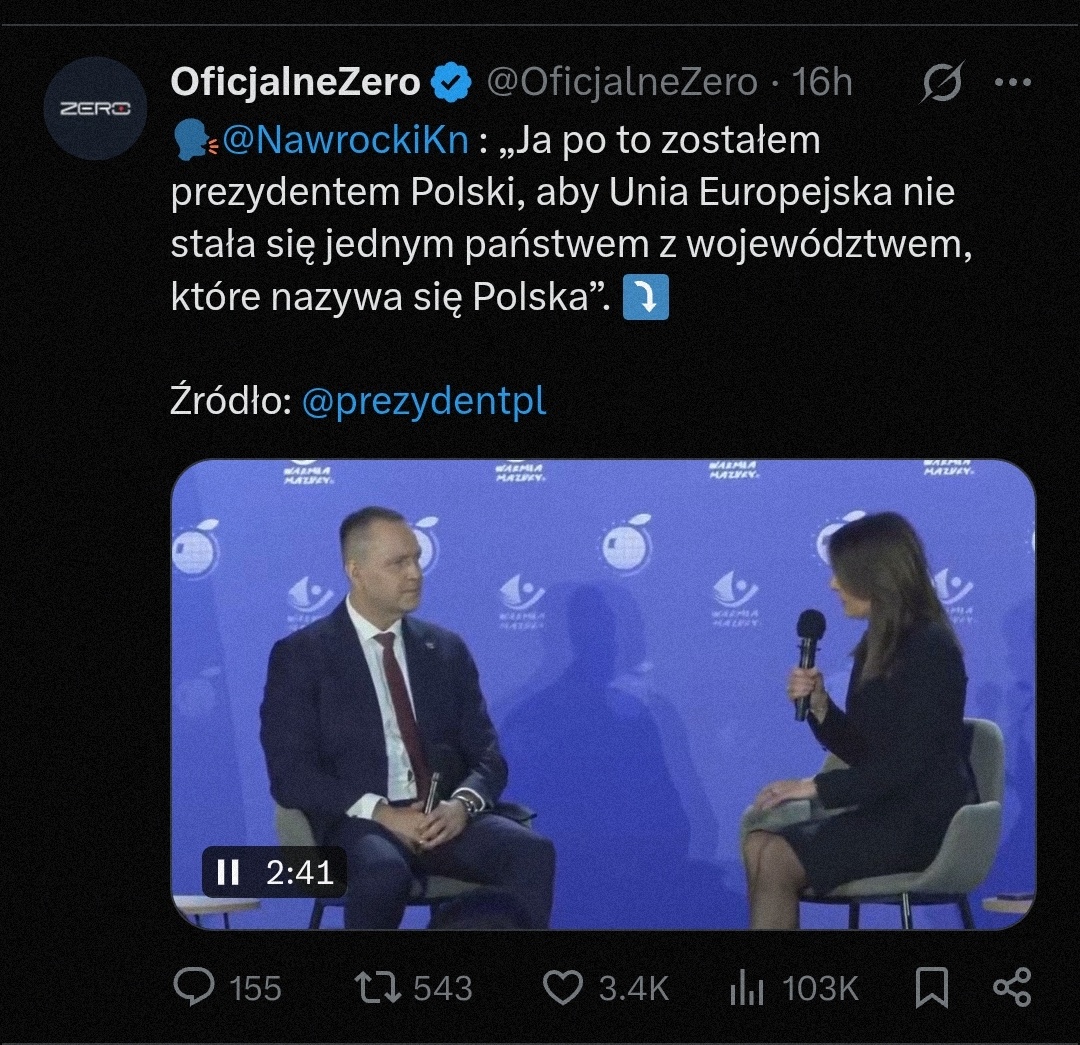
Task: Open the @OficjalneZero handle link
Action: tap(621, 82)
